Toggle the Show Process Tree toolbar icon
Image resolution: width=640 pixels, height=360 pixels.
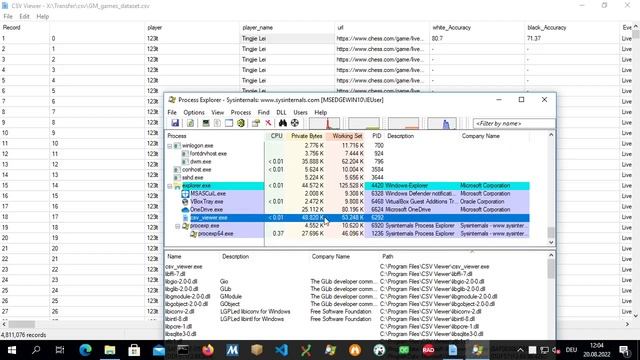tap(217, 123)
